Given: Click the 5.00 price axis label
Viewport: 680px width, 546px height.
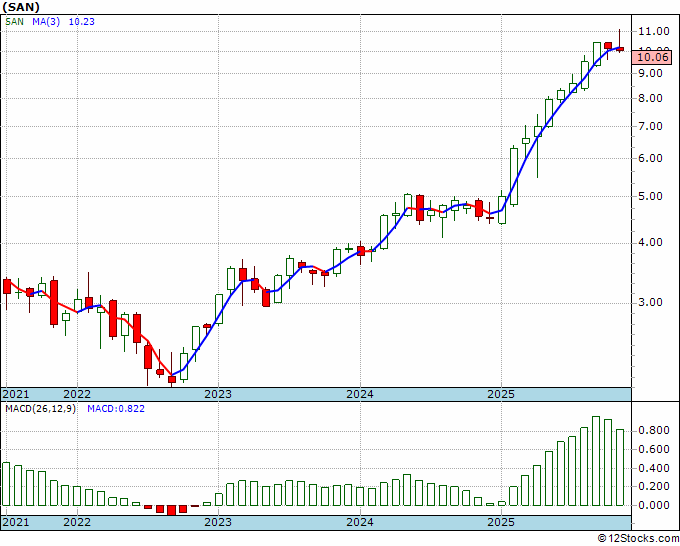Looking at the screenshot, I should [651, 196].
